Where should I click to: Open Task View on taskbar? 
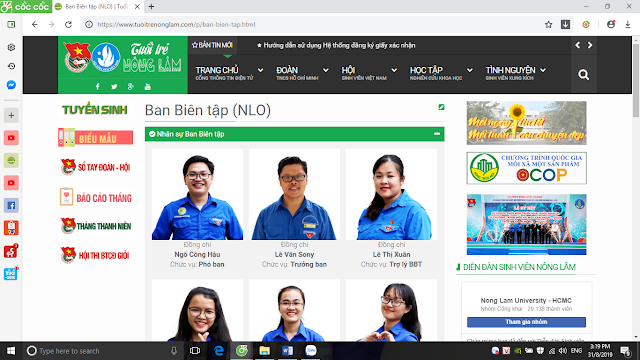[x=195, y=351]
